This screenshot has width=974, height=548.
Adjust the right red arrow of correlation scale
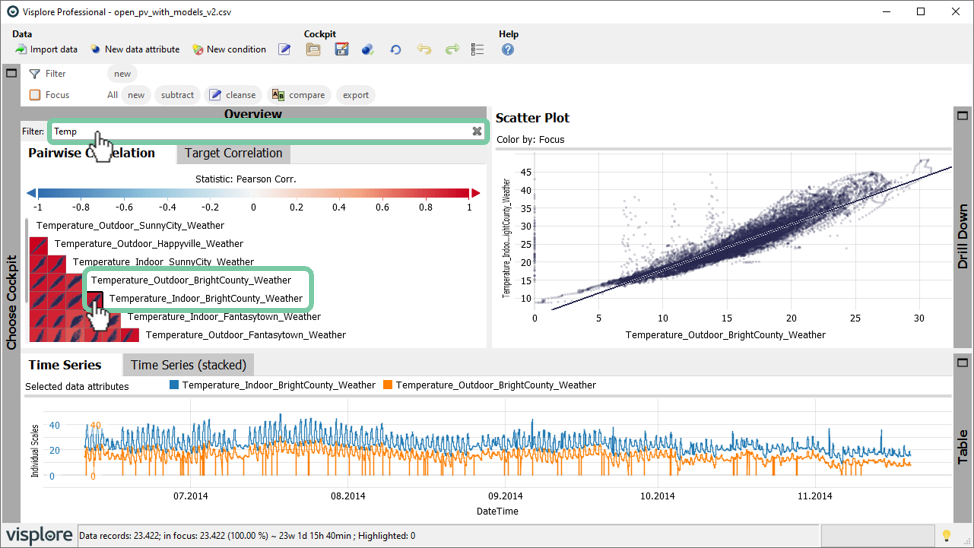pyautogui.click(x=475, y=193)
